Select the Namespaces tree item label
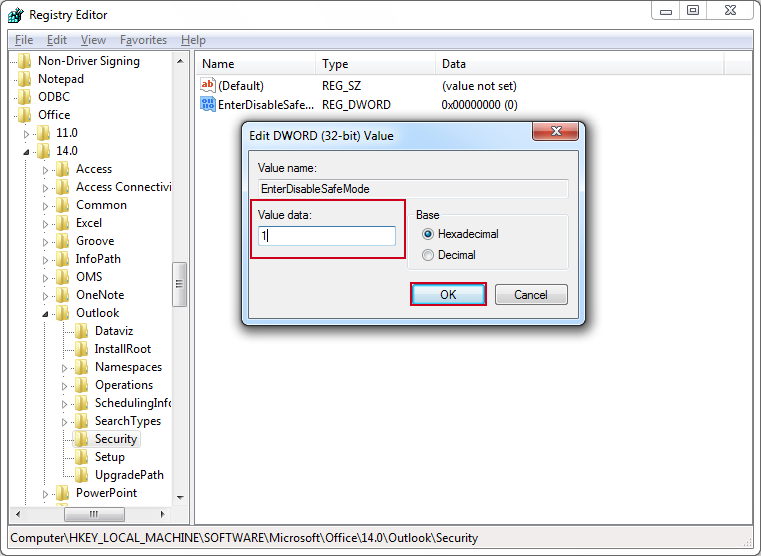This screenshot has height=556, width=761. click(x=128, y=367)
